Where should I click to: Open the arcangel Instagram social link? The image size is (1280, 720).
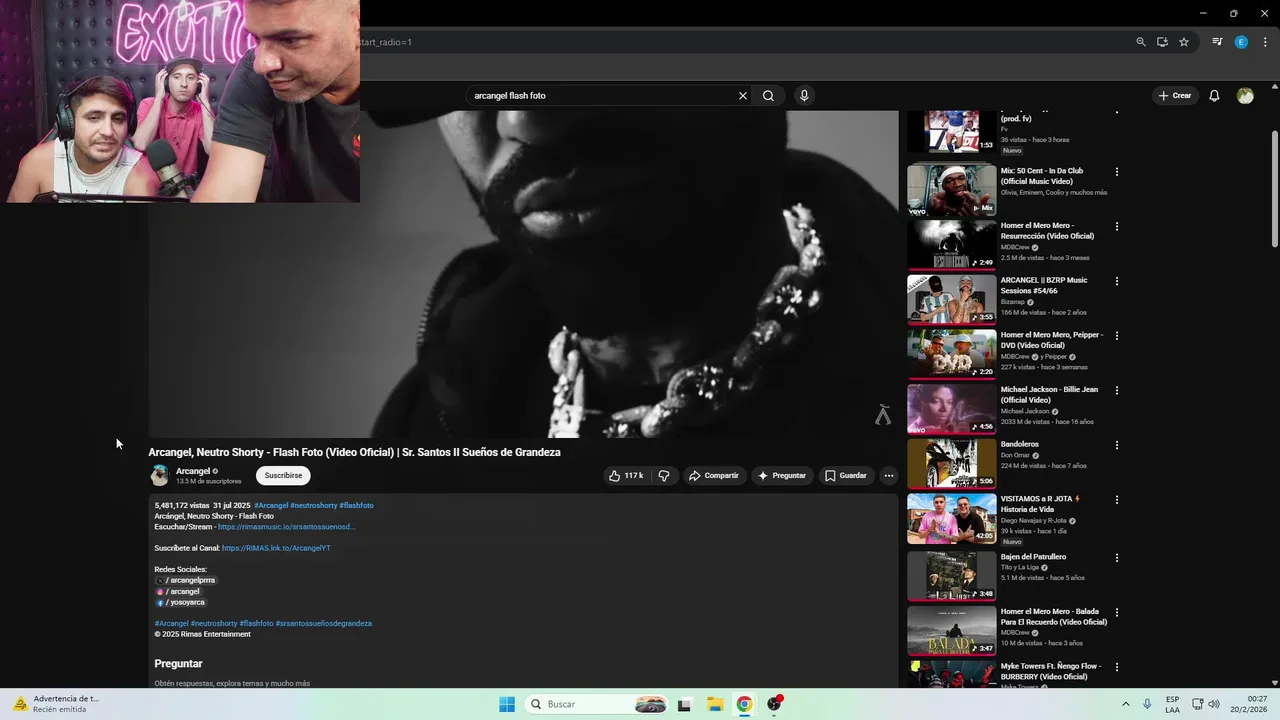(178, 591)
